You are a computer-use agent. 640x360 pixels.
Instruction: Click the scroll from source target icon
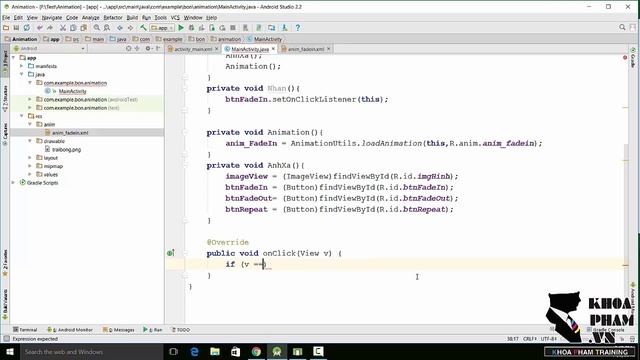coord(129,48)
